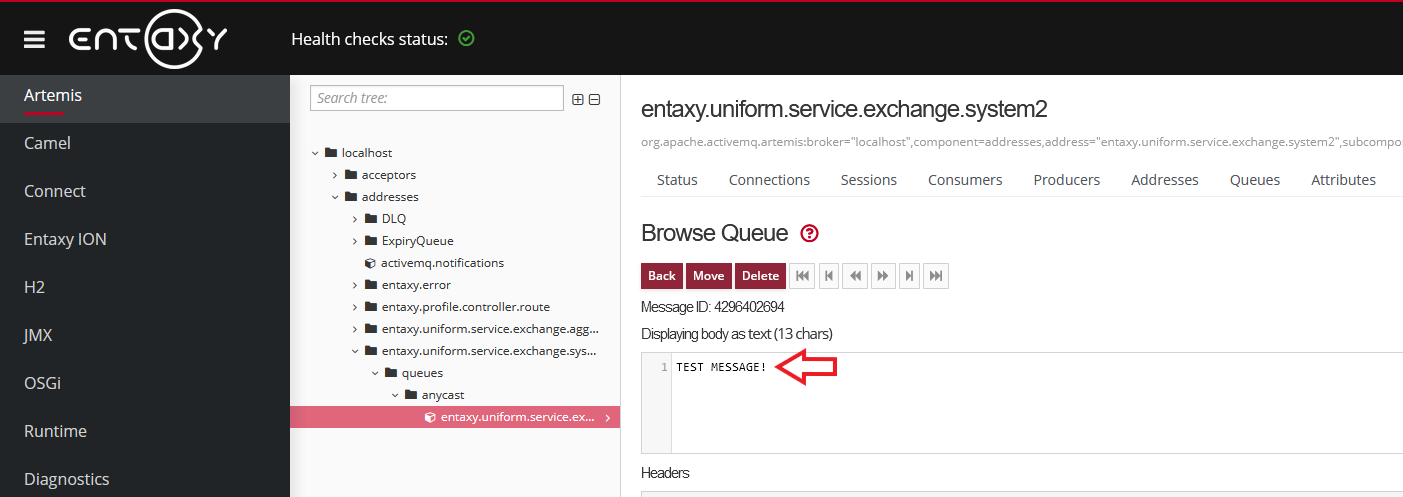The width and height of the screenshot is (1403, 497).
Task: Collapse the addresses folder
Action: coord(336,197)
